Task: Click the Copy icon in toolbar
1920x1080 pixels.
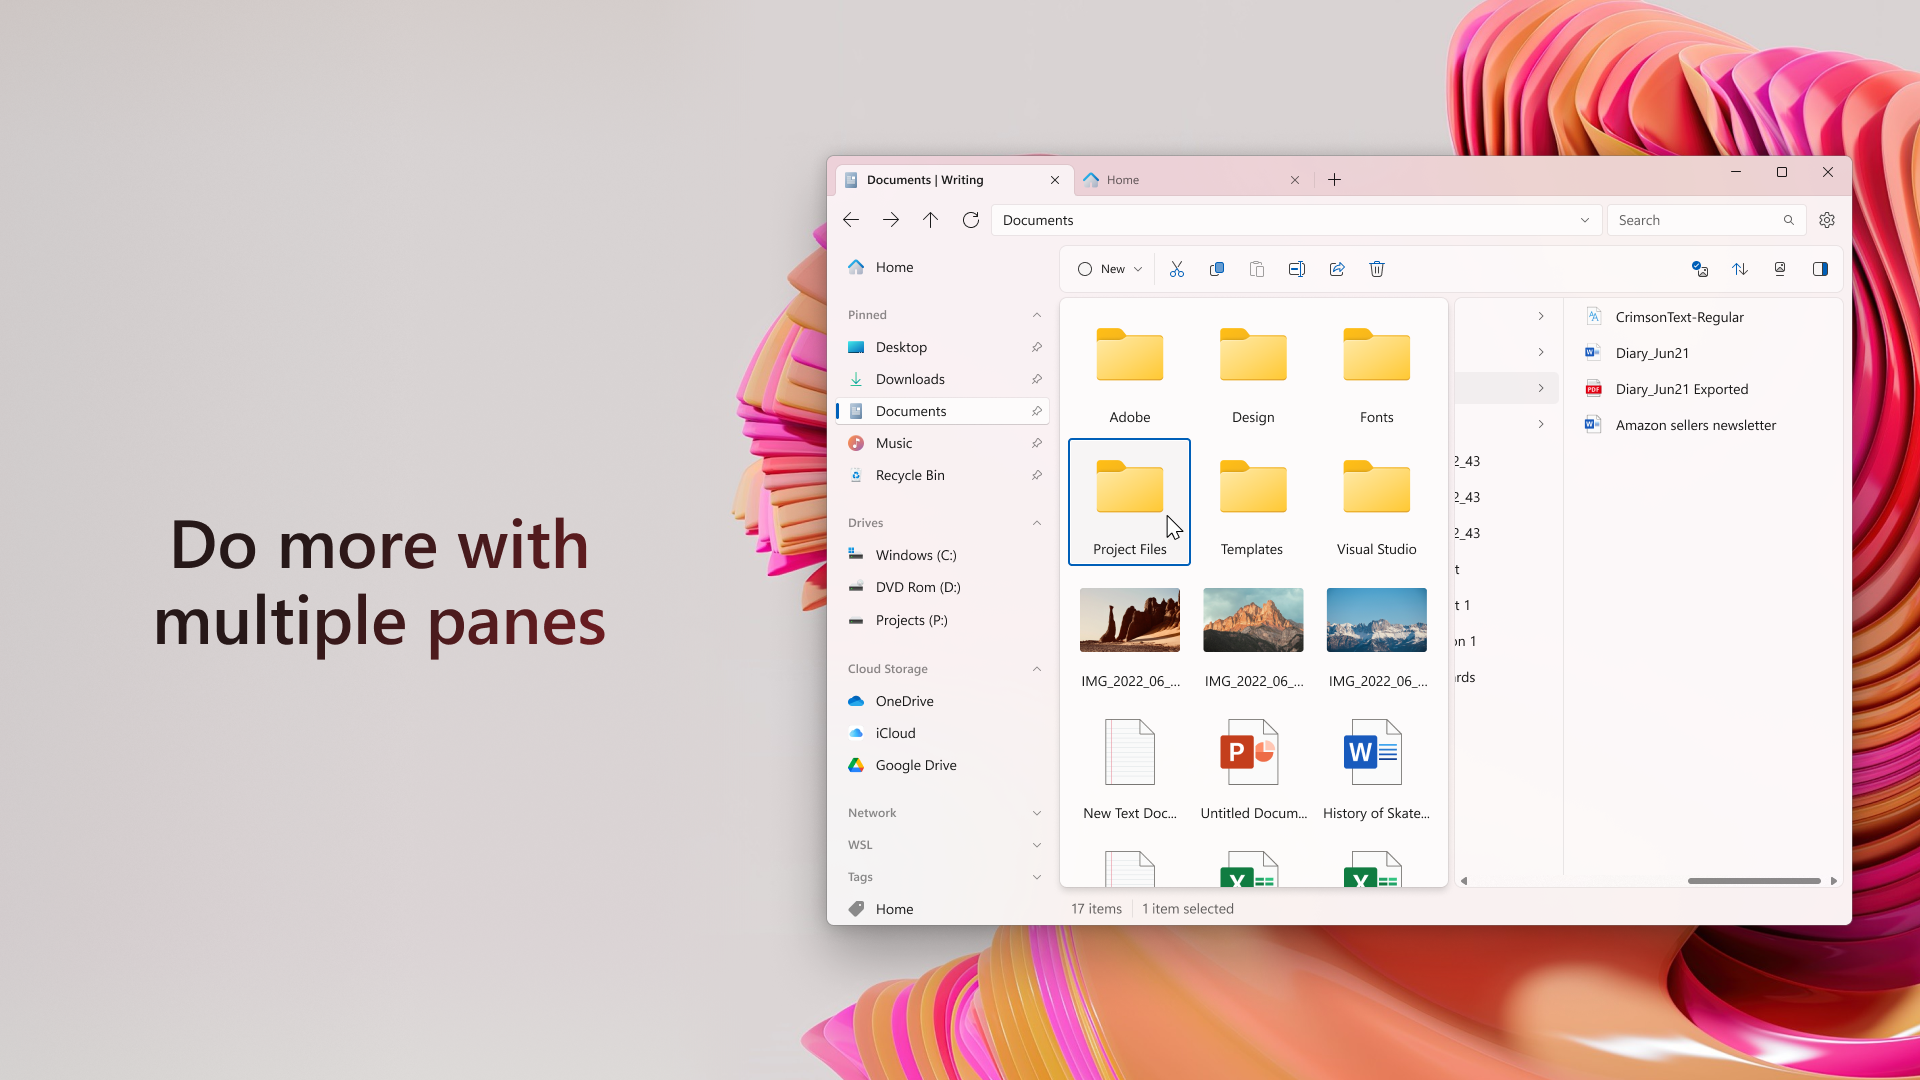Action: (x=1216, y=269)
